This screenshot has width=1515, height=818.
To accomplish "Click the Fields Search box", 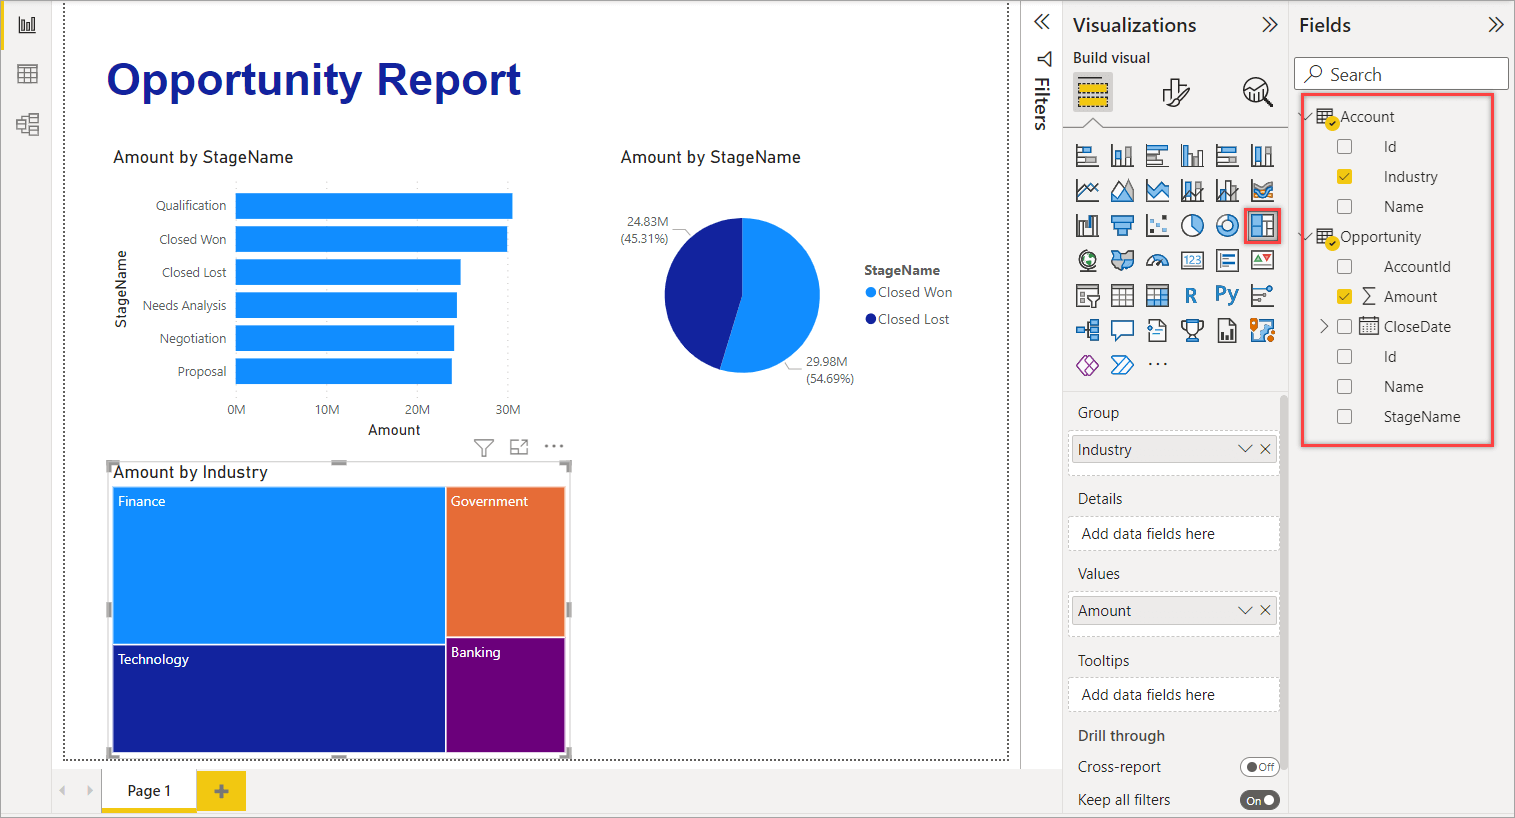I will tap(1401, 74).
